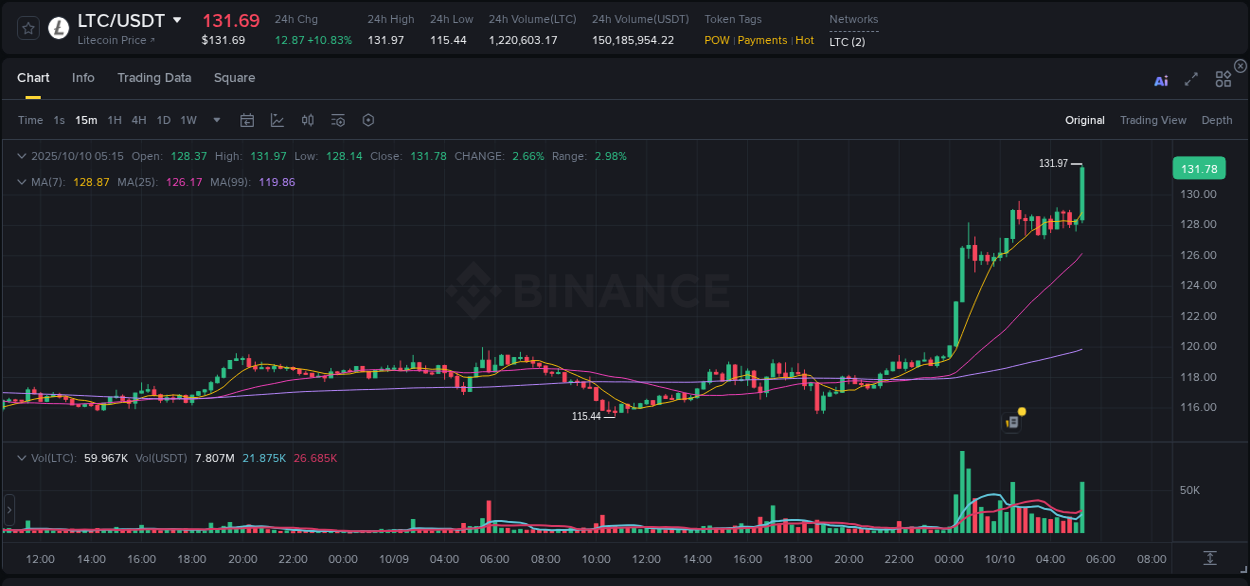
Task: Open the chart layout grid icon
Action: 1222,79
